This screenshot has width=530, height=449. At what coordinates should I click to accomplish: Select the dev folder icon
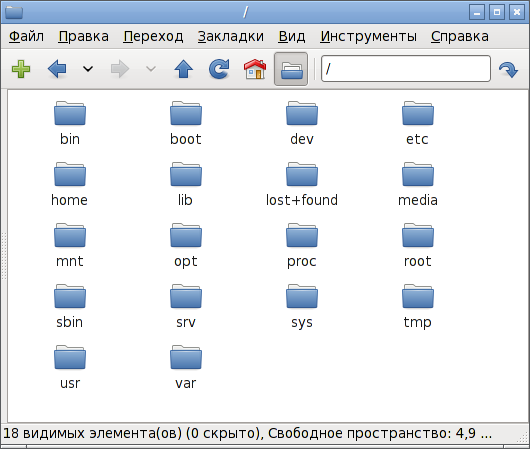point(302,113)
